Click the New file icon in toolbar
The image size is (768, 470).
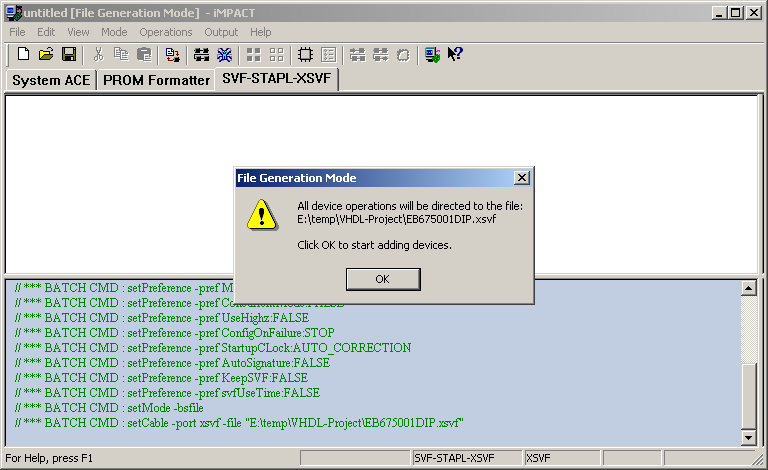(x=22, y=54)
